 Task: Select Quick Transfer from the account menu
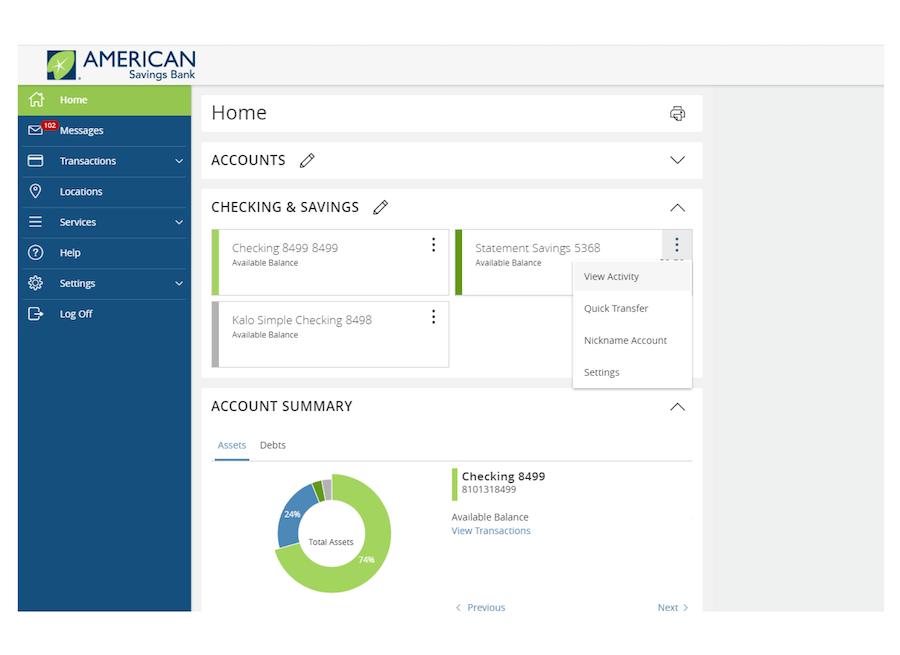[x=632, y=308]
